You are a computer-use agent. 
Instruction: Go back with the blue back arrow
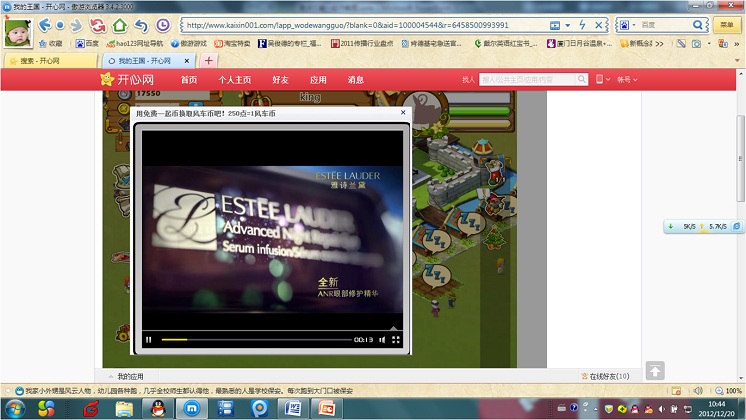45,25
